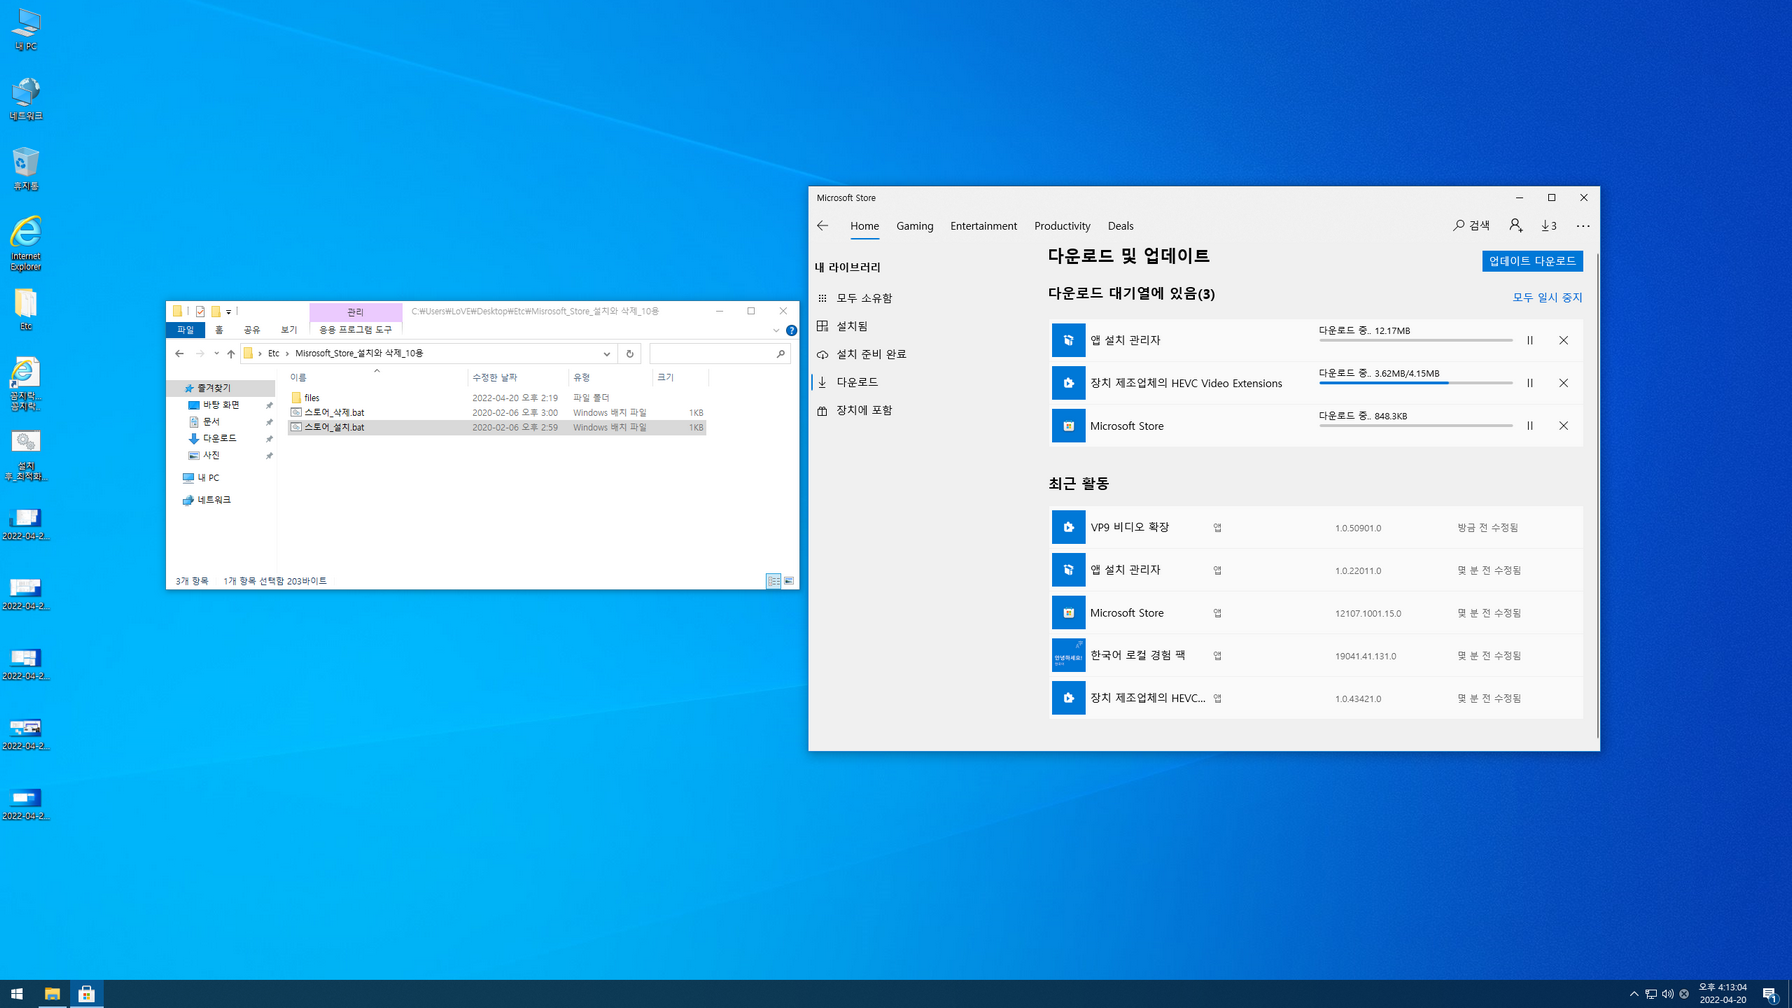The image size is (1792, 1008).
Task: Click Explorer's refresh button in address bar
Action: tap(630, 354)
